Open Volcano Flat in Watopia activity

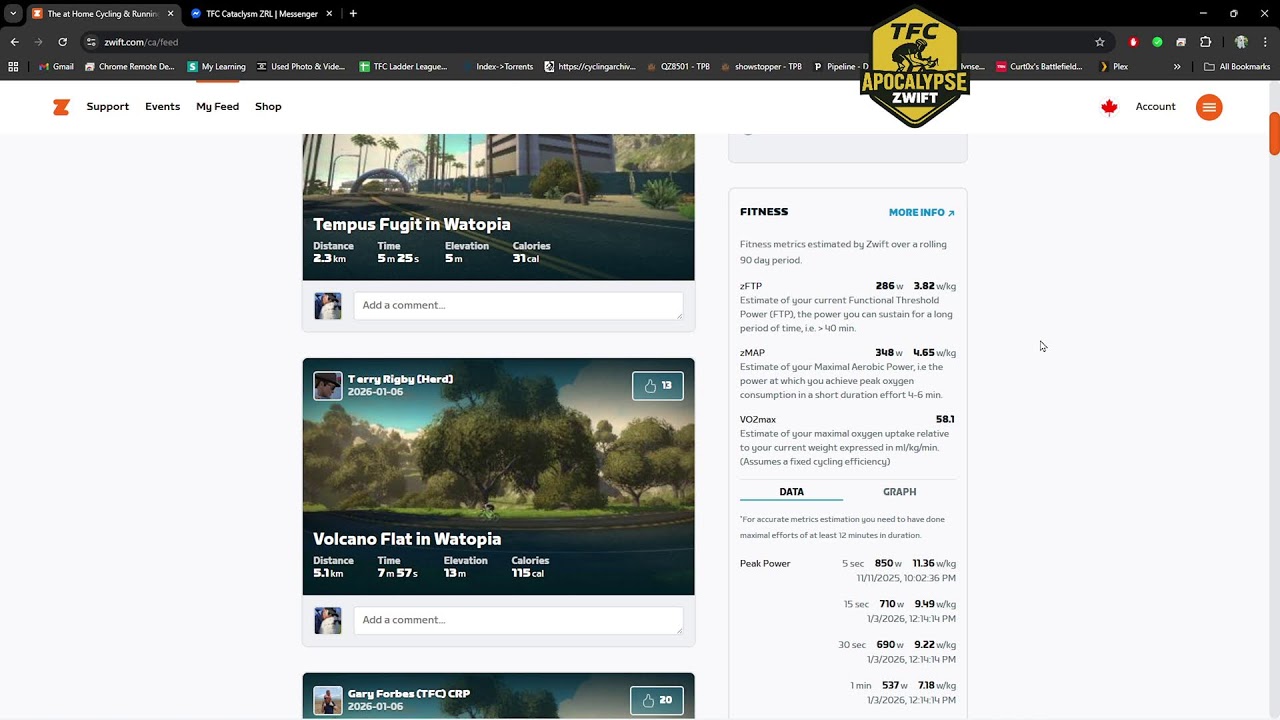click(x=407, y=539)
